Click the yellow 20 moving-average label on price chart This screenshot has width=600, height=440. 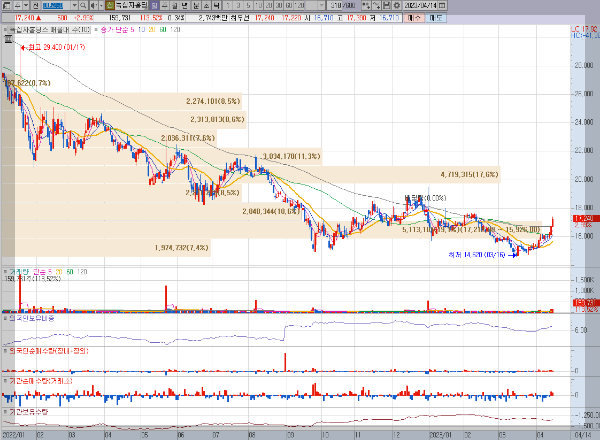[x=152, y=29]
